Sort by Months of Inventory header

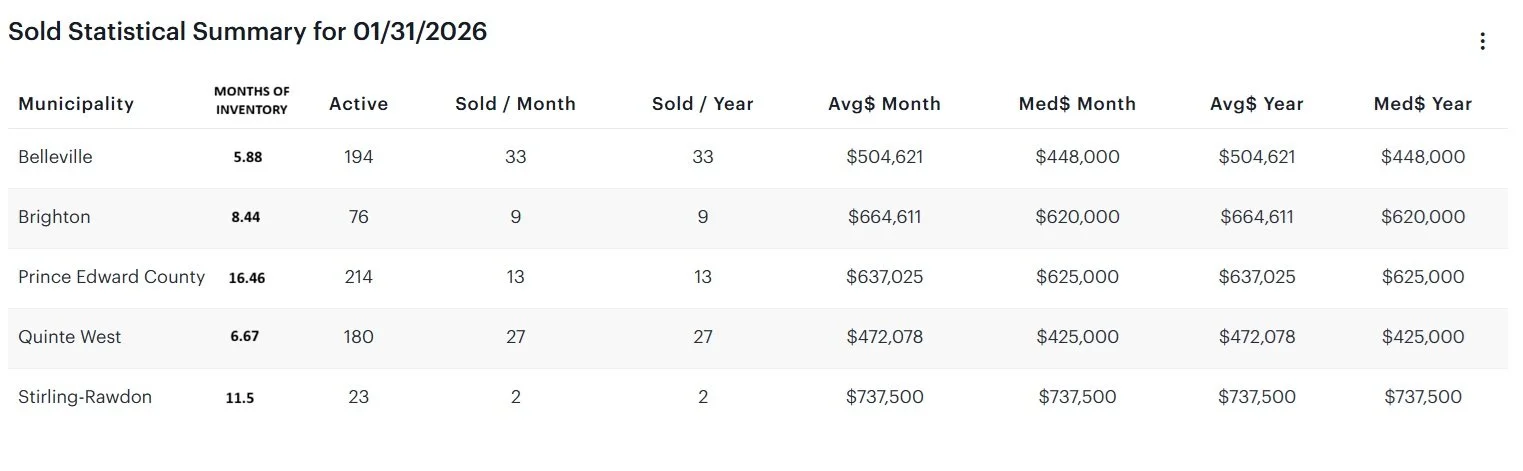click(x=251, y=101)
